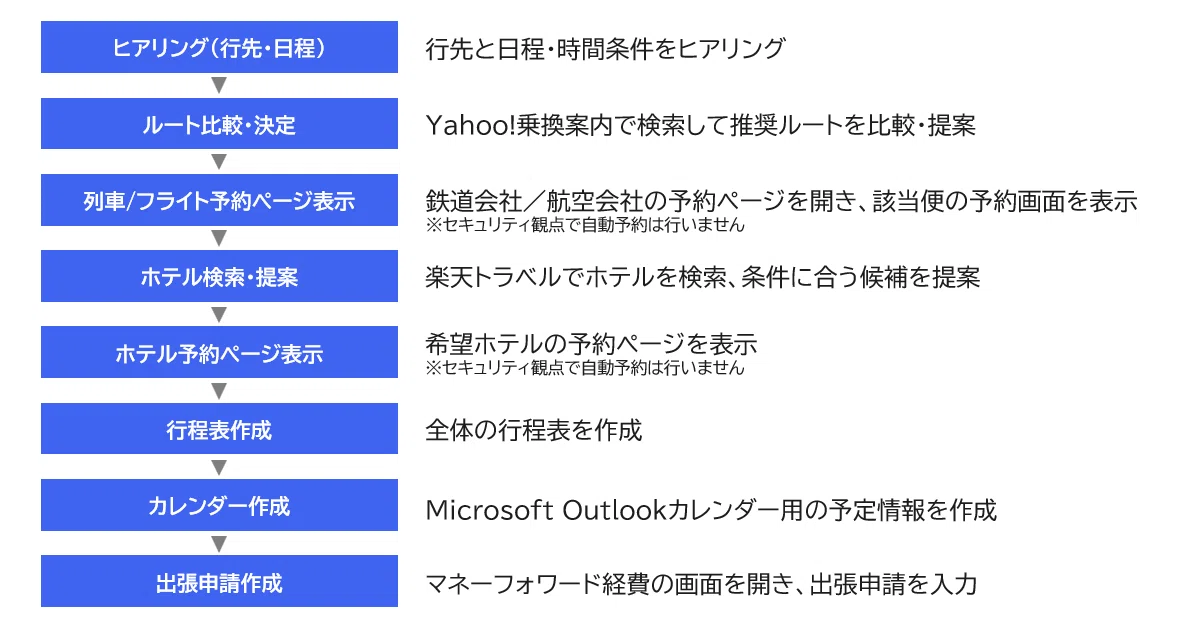
Task: Click the Microsoft Outlook calendar description text
Action: coord(711,510)
